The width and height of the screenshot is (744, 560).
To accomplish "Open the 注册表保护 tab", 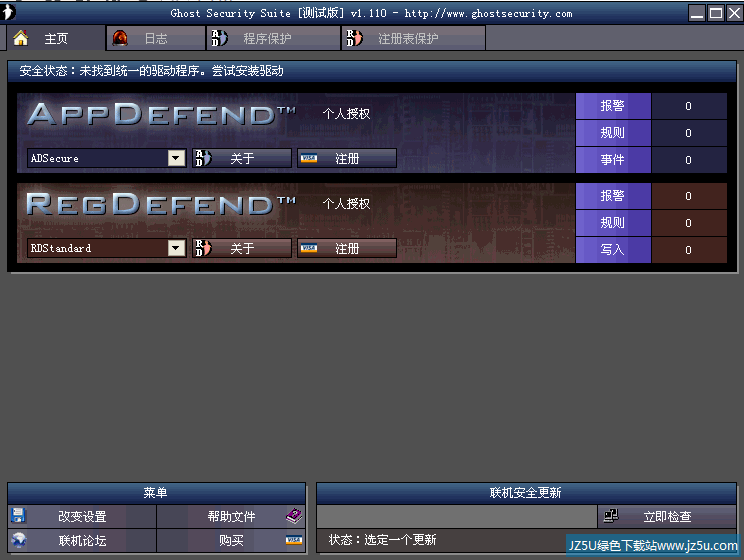I will pyautogui.click(x=413, y=38).
